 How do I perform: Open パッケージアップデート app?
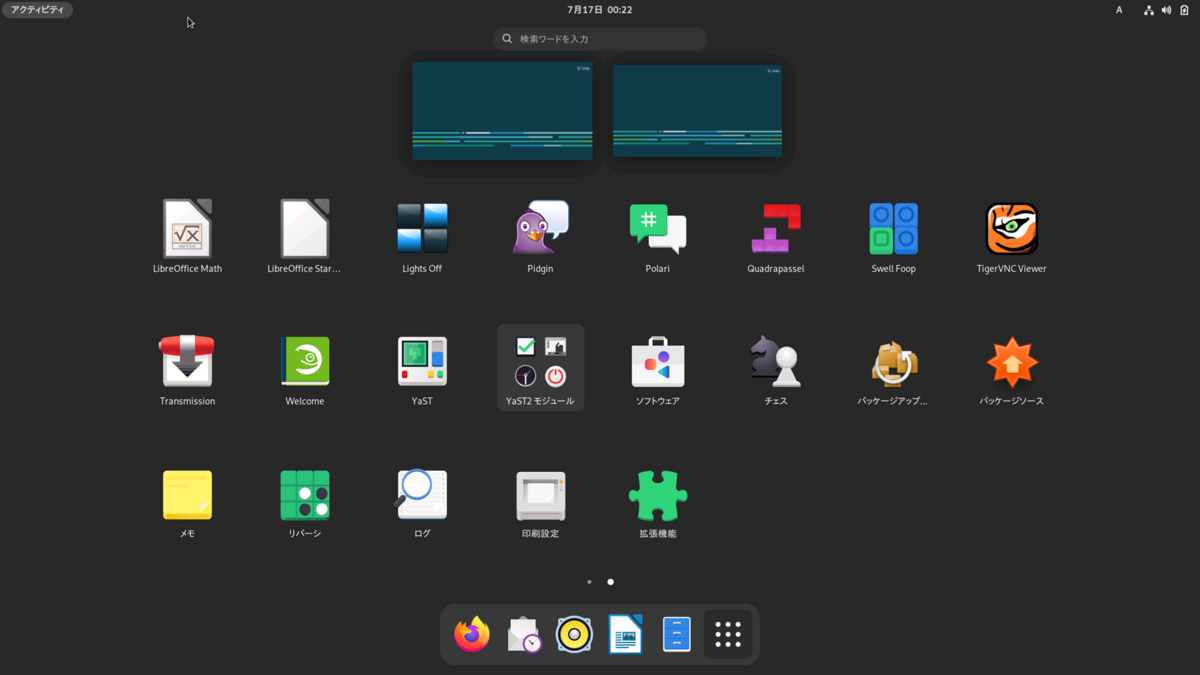point(893,369)
